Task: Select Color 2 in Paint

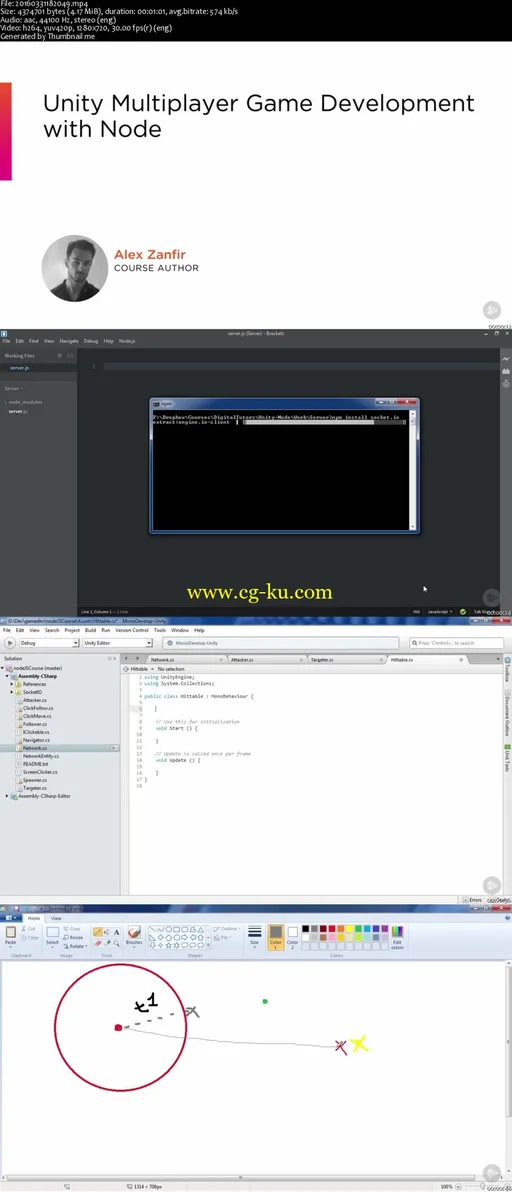Action: point(292,937)
